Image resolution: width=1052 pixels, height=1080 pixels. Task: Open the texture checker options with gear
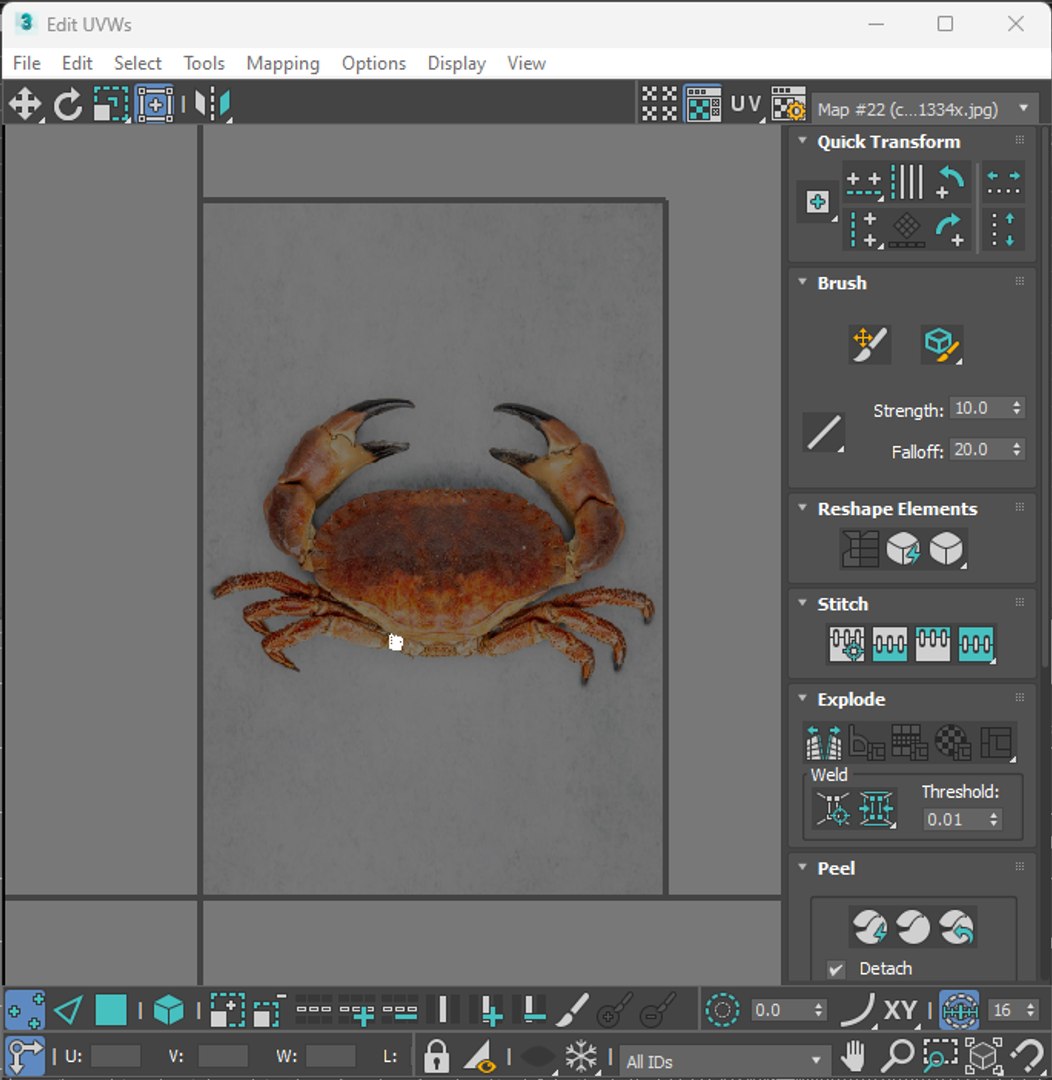[x=788, y=105]
